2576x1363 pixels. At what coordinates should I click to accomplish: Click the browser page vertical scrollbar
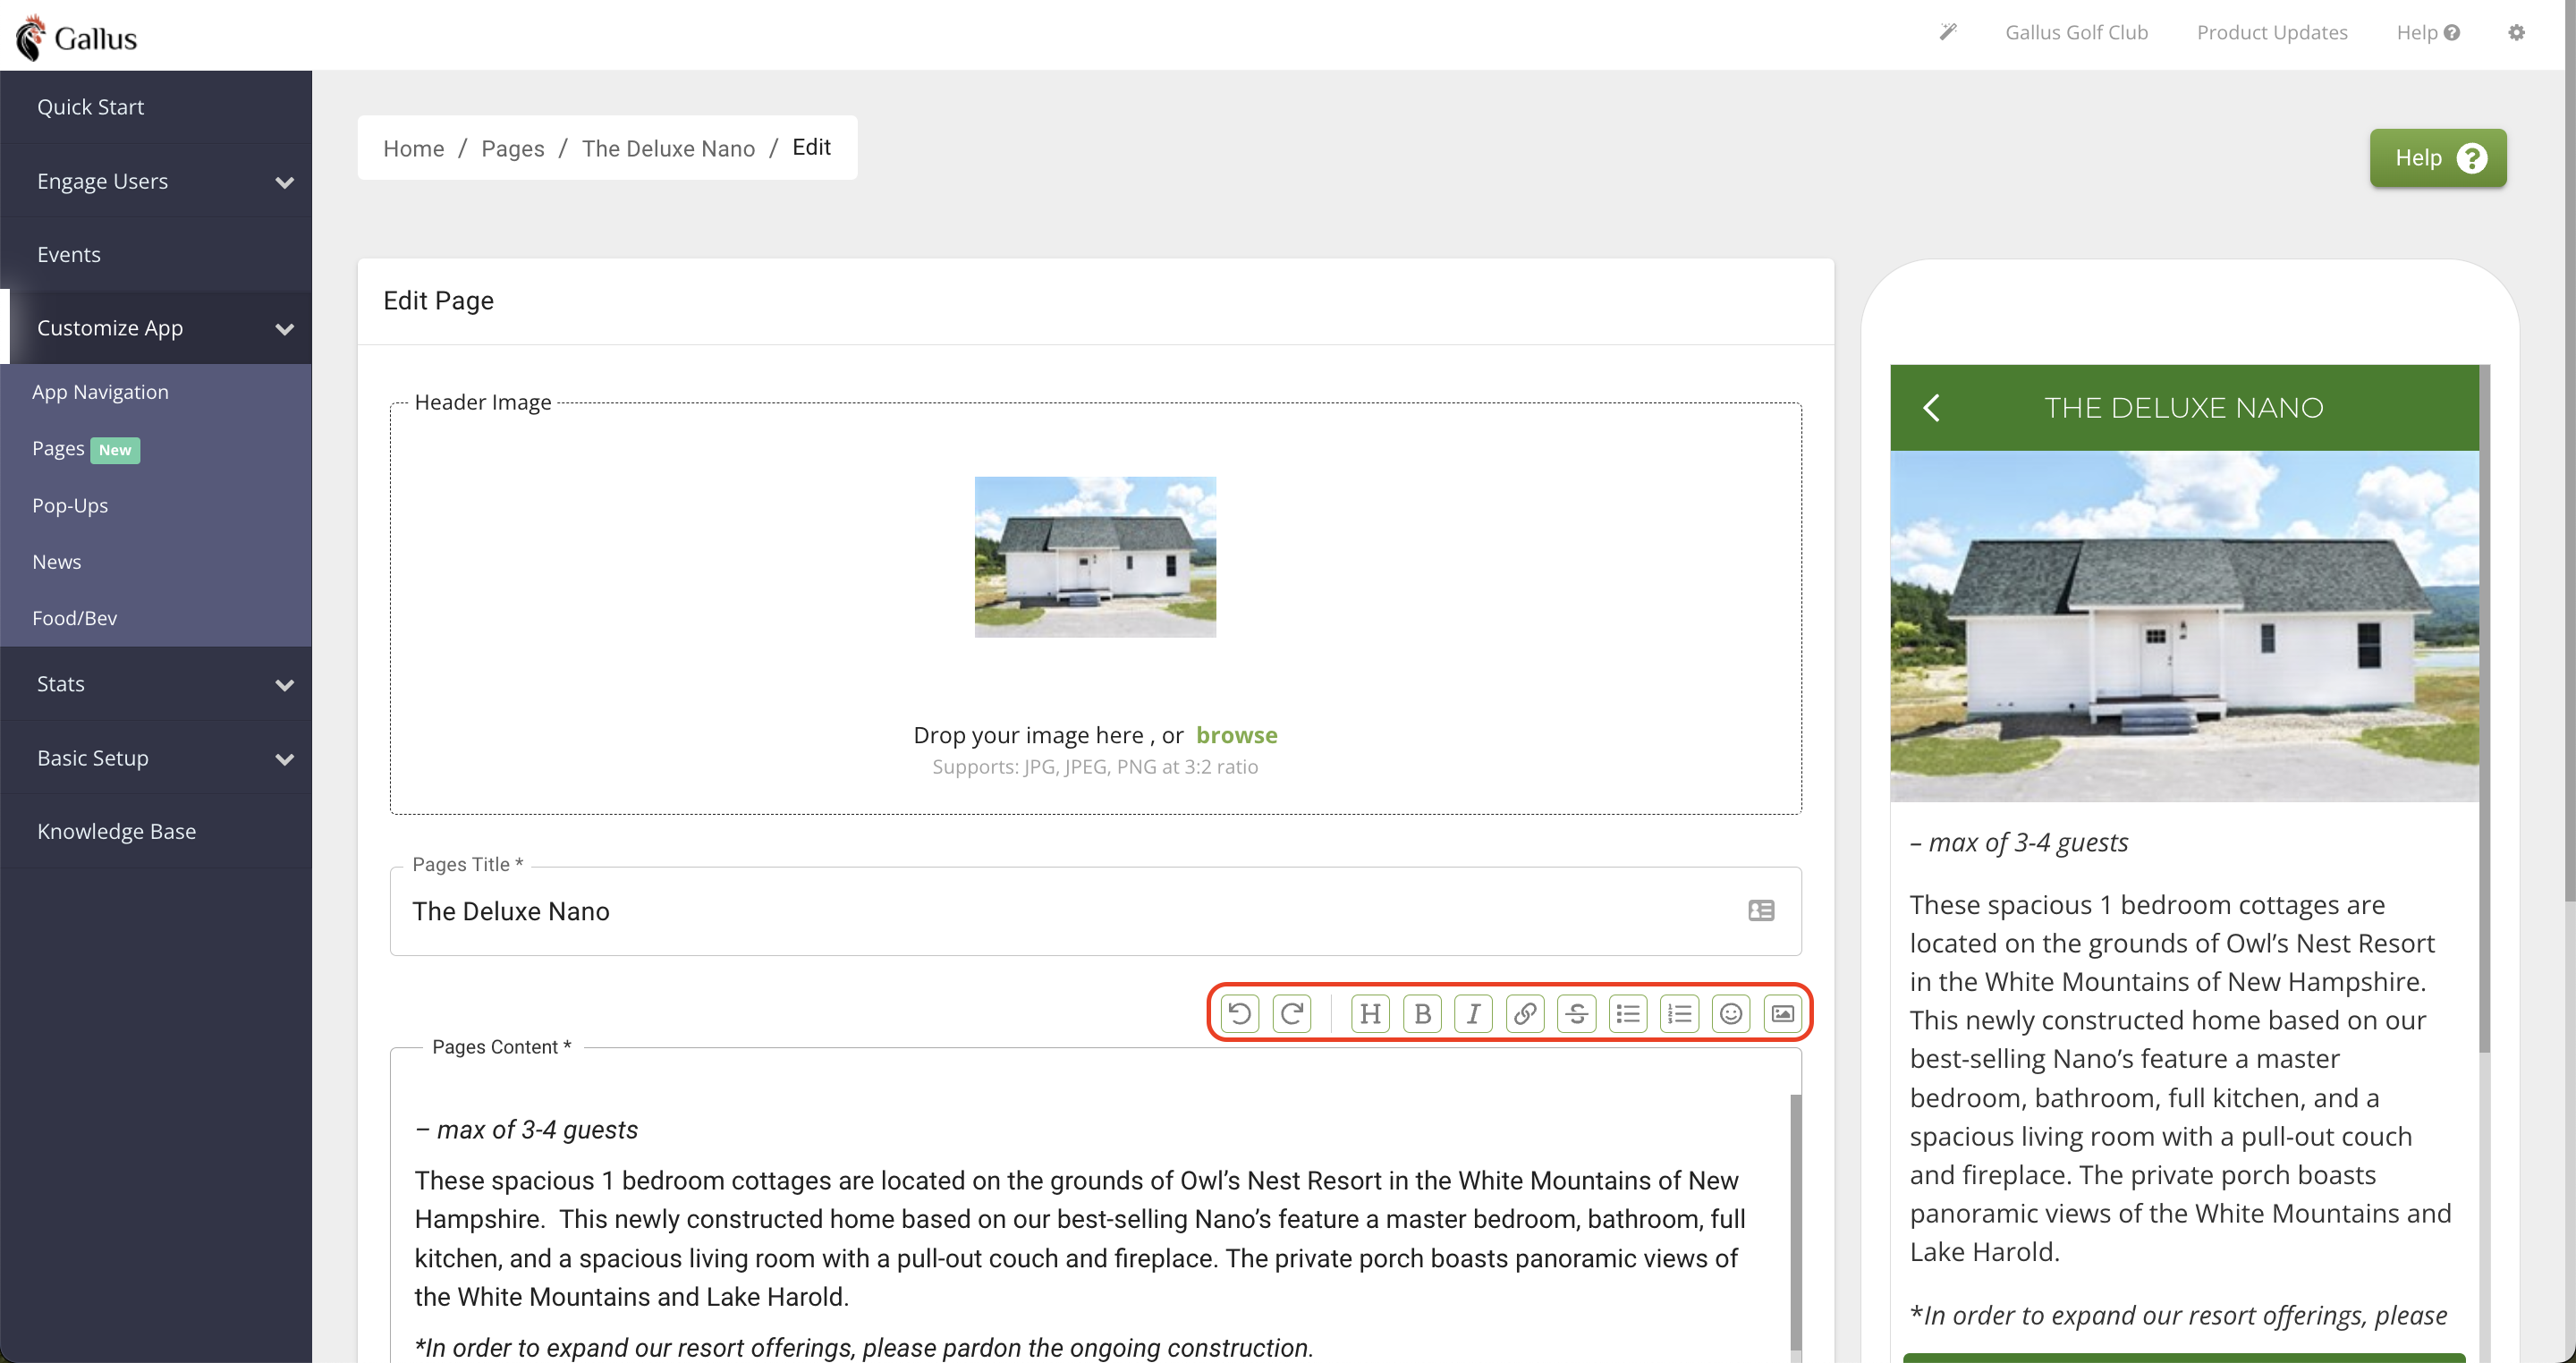(2569, 450)
